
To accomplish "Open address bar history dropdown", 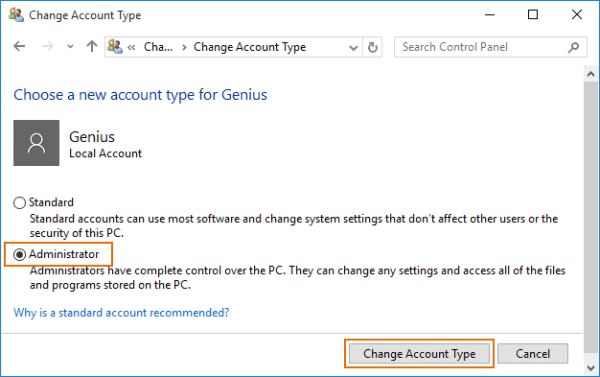I will click(x=354, y=48).
